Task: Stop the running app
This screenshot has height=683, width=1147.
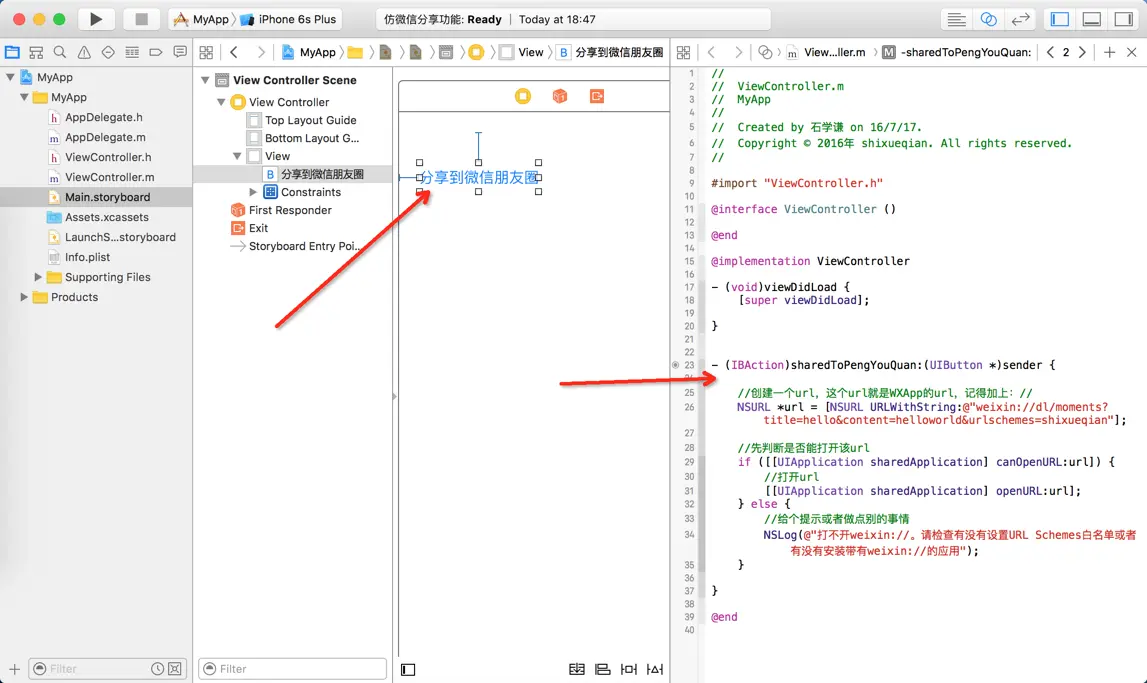Action: 141,19
